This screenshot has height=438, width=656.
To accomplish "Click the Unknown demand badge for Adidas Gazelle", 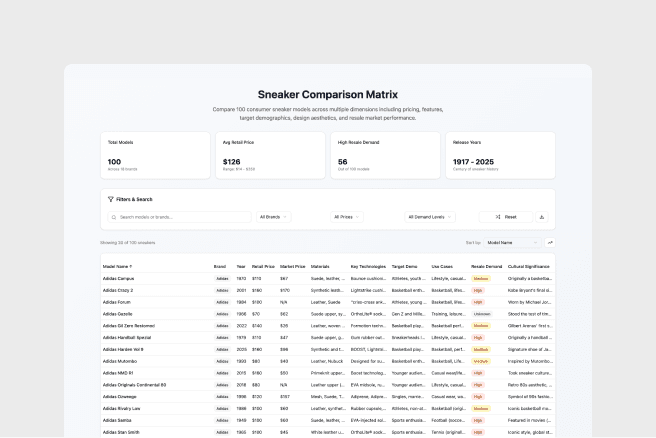I will click(x=482, y=314).
